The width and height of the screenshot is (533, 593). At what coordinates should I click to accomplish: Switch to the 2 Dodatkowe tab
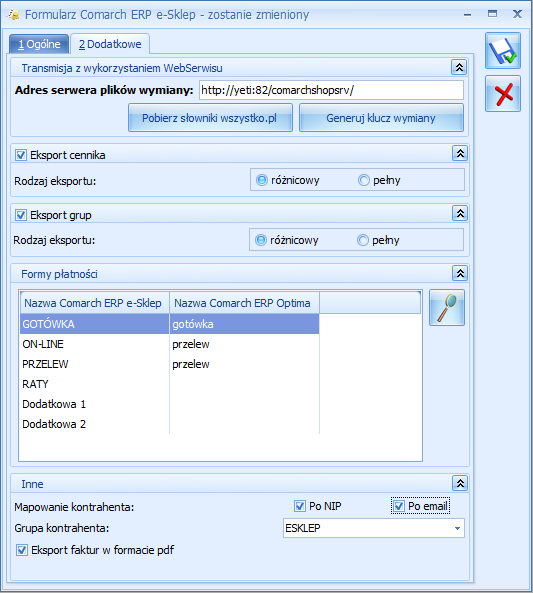(110, 44)
